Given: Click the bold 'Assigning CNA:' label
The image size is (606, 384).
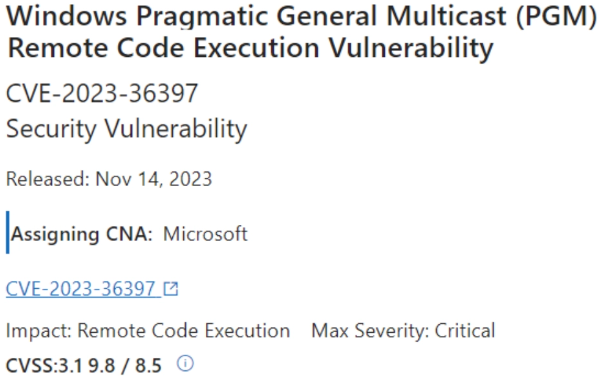Looking at the screenshot, I should (x=82, y=234).
